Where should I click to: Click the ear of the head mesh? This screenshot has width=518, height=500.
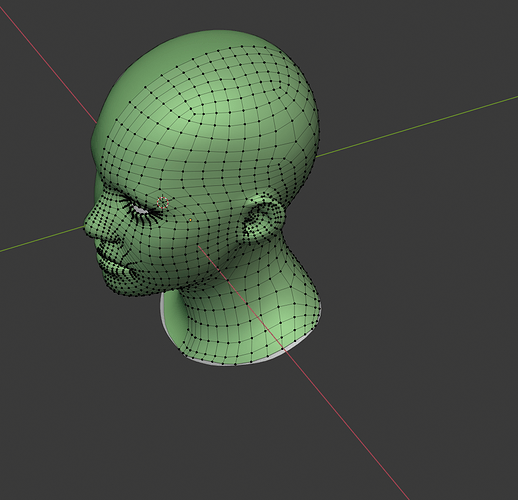(263, 217)
